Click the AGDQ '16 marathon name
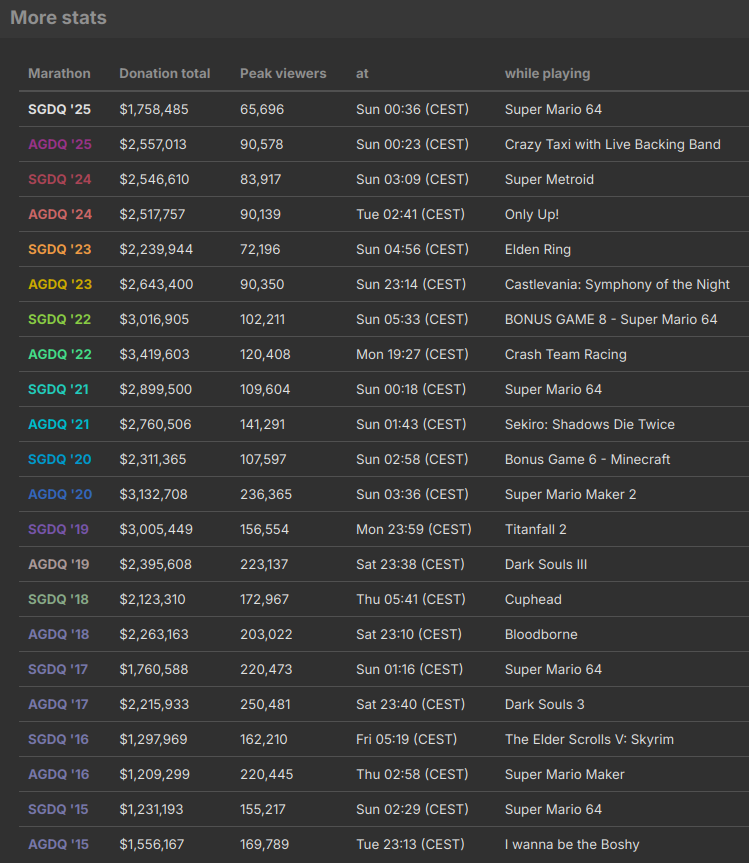This screenshot has width=749, height=863. (x=58, y=774)
